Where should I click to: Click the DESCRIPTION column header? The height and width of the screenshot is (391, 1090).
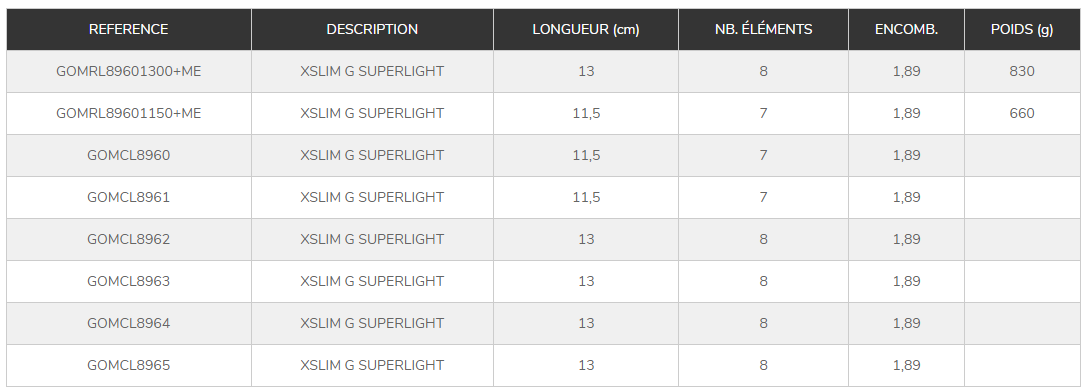pos(372,29)
